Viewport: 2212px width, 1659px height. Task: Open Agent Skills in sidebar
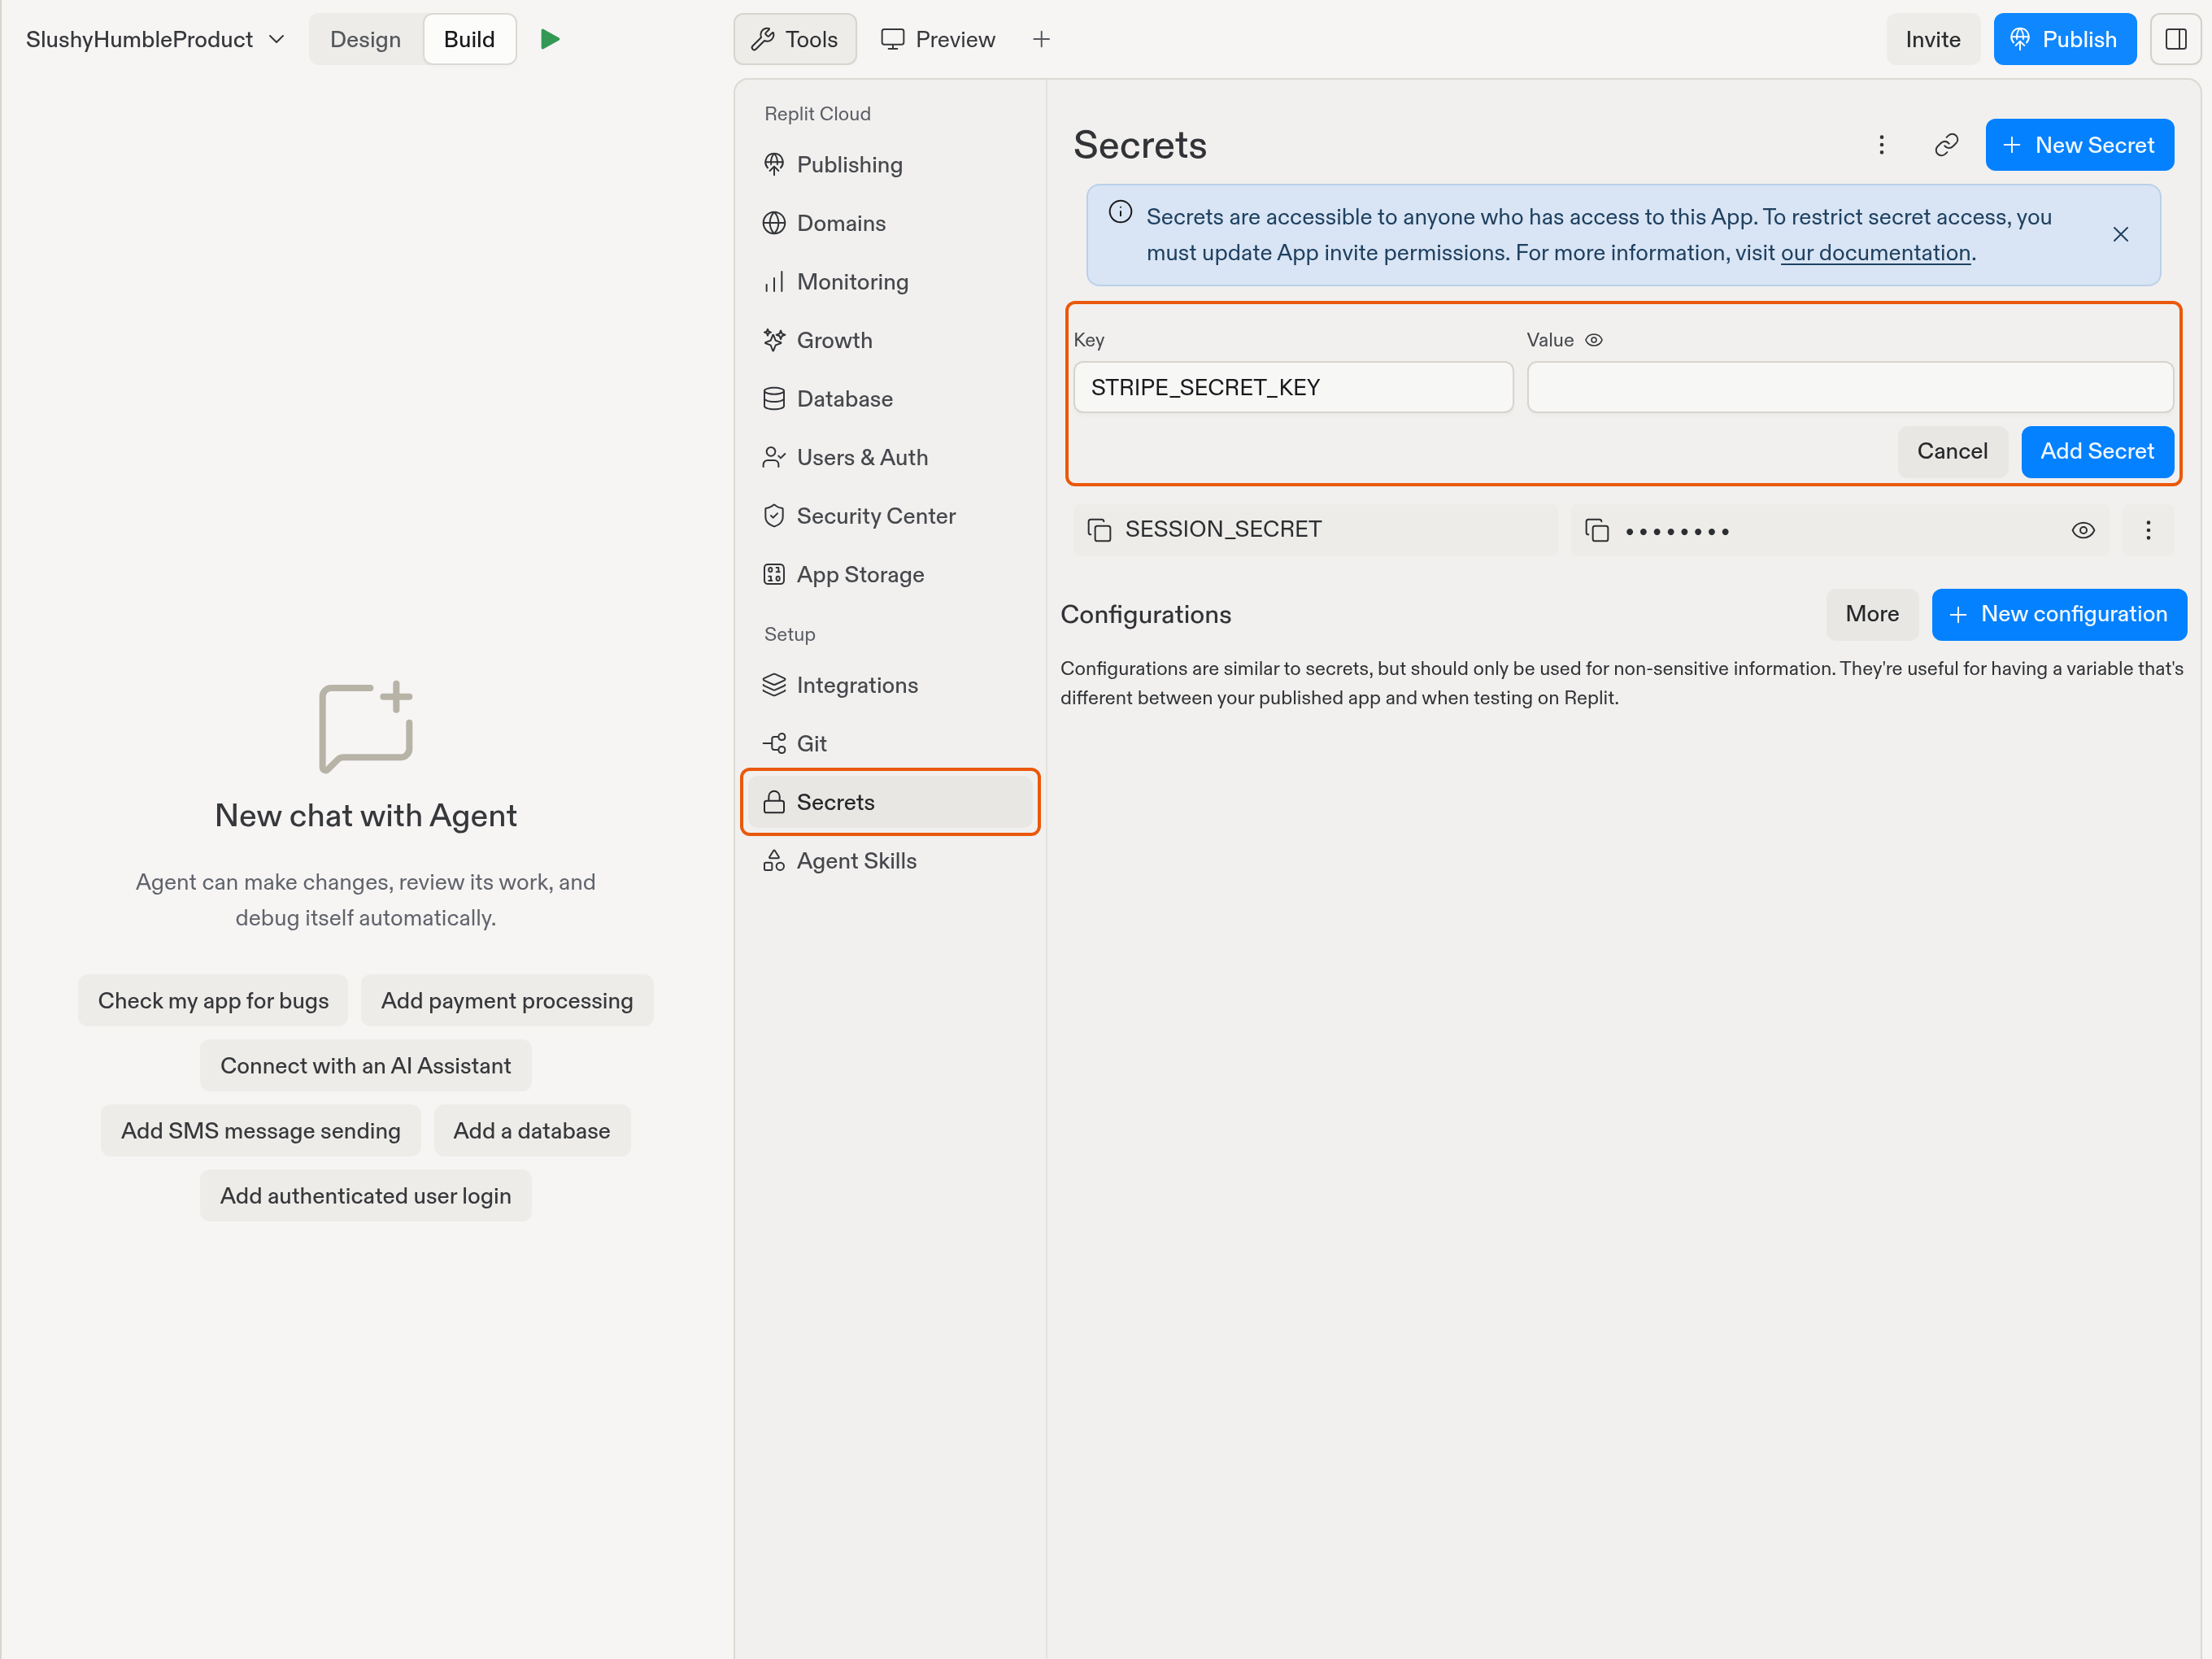(890, 861)
